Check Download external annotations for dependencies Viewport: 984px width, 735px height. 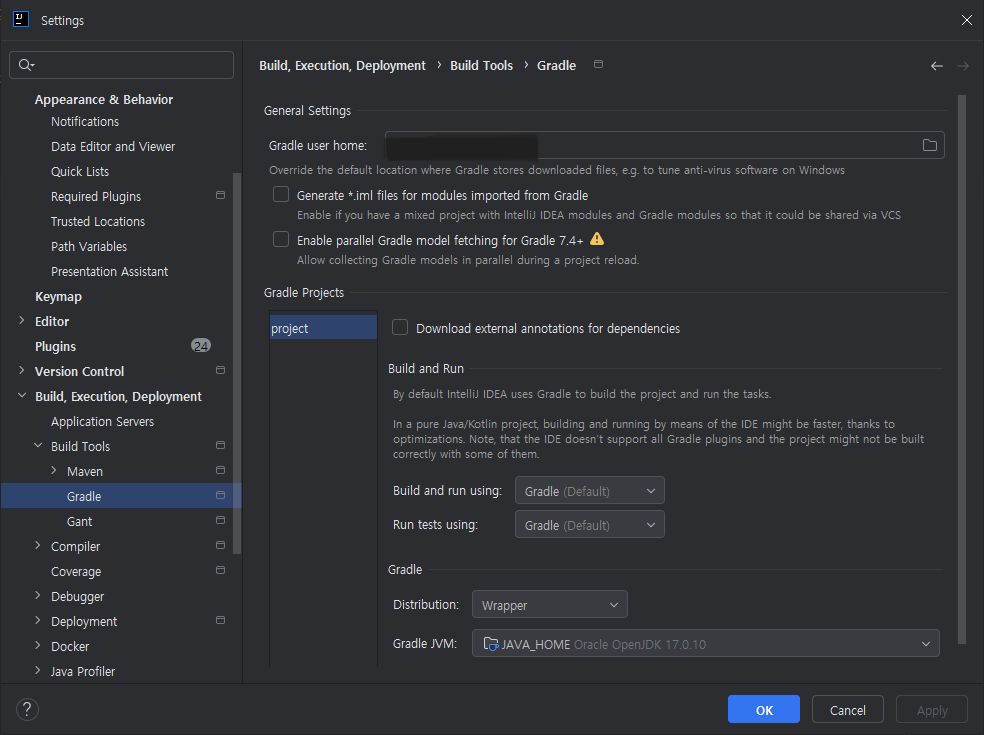(x=400, y=328)
